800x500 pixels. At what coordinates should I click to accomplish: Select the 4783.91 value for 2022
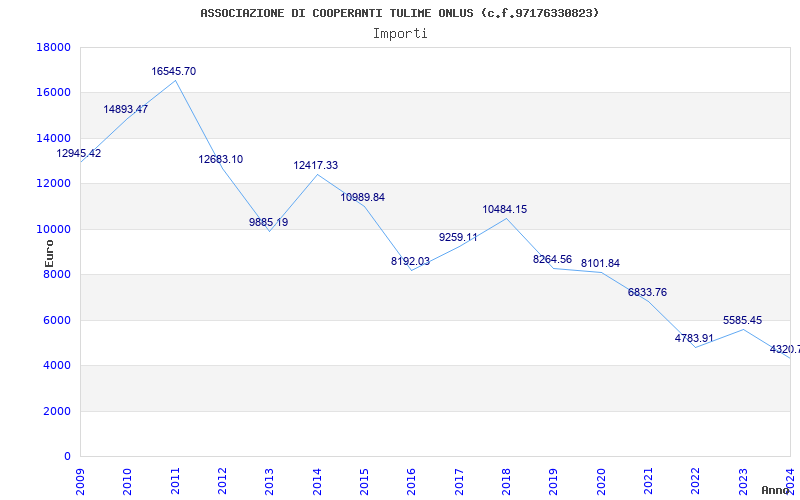point(694,339)
